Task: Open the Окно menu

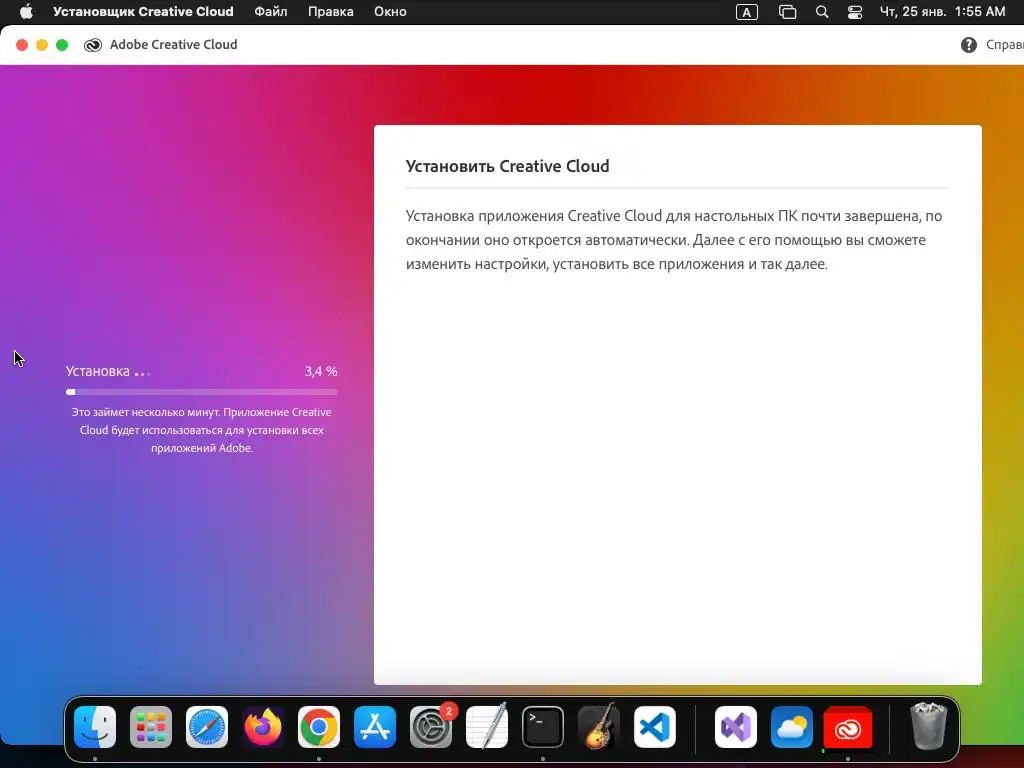Action: pyautogui.click(x=390, y=12)
